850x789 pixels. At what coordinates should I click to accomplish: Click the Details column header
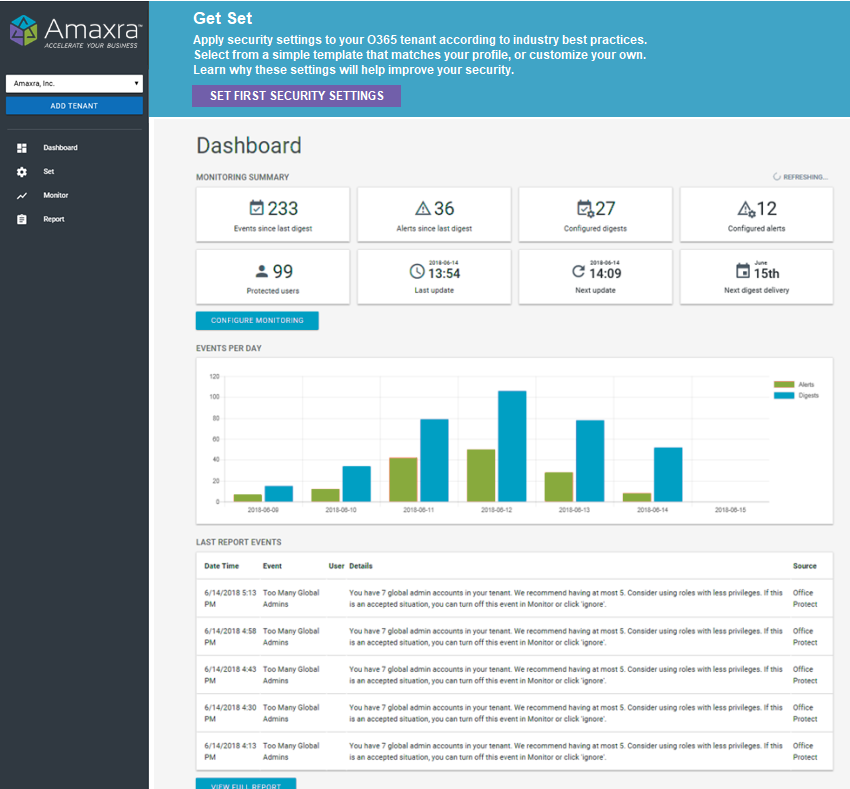(360, 566)
